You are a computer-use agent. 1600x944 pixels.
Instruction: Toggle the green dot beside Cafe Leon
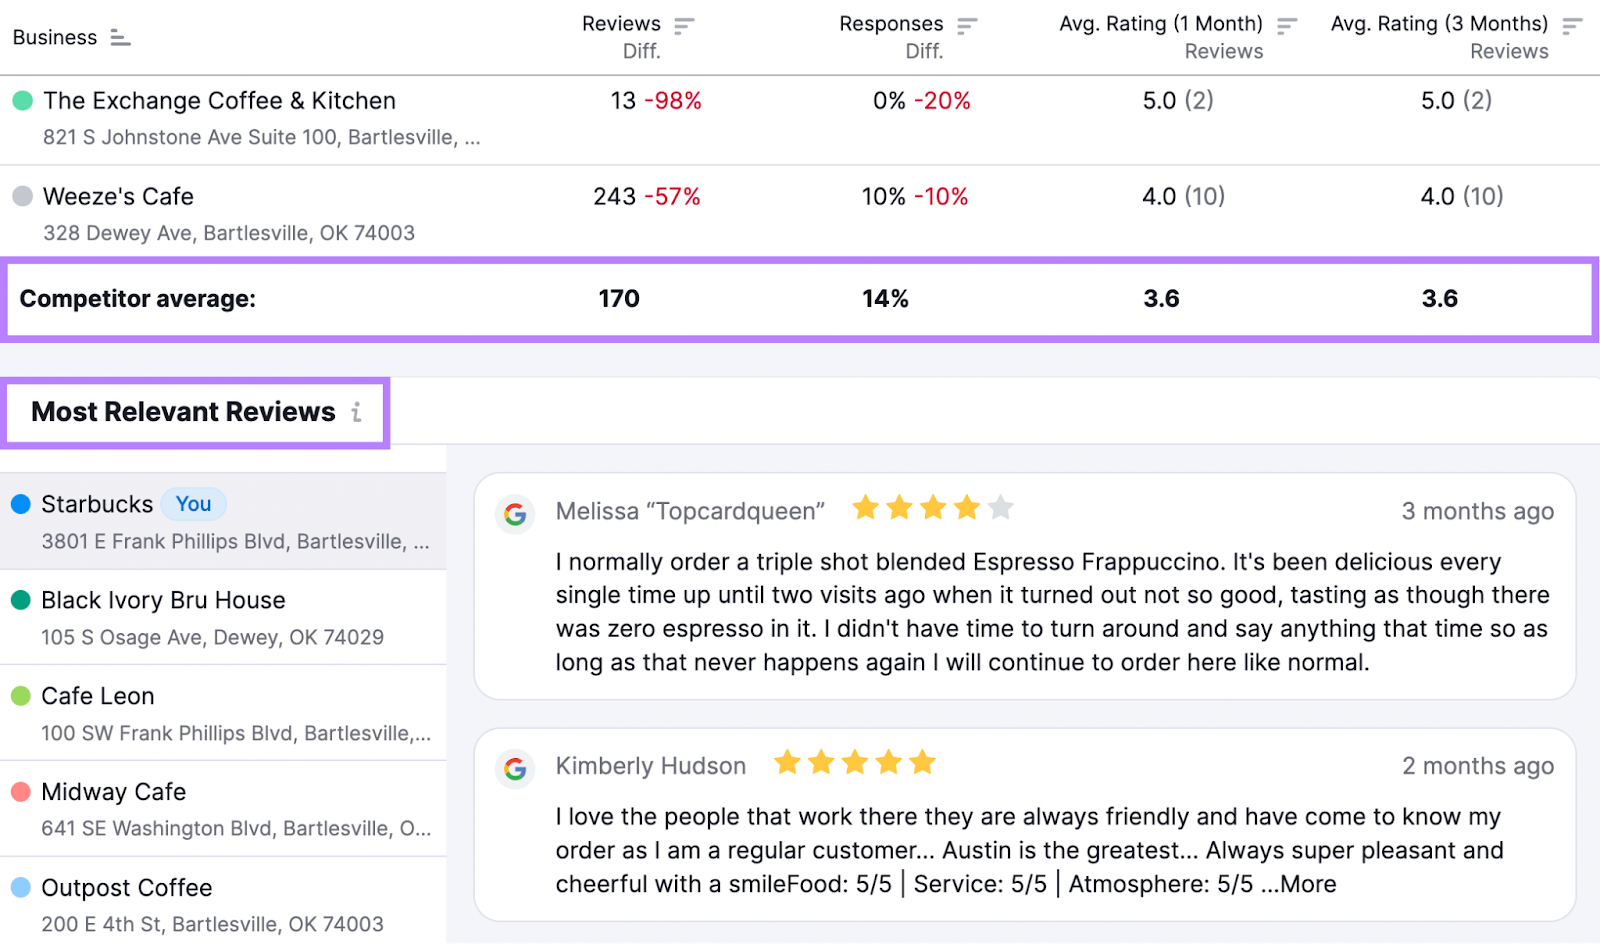coord(21,696)
